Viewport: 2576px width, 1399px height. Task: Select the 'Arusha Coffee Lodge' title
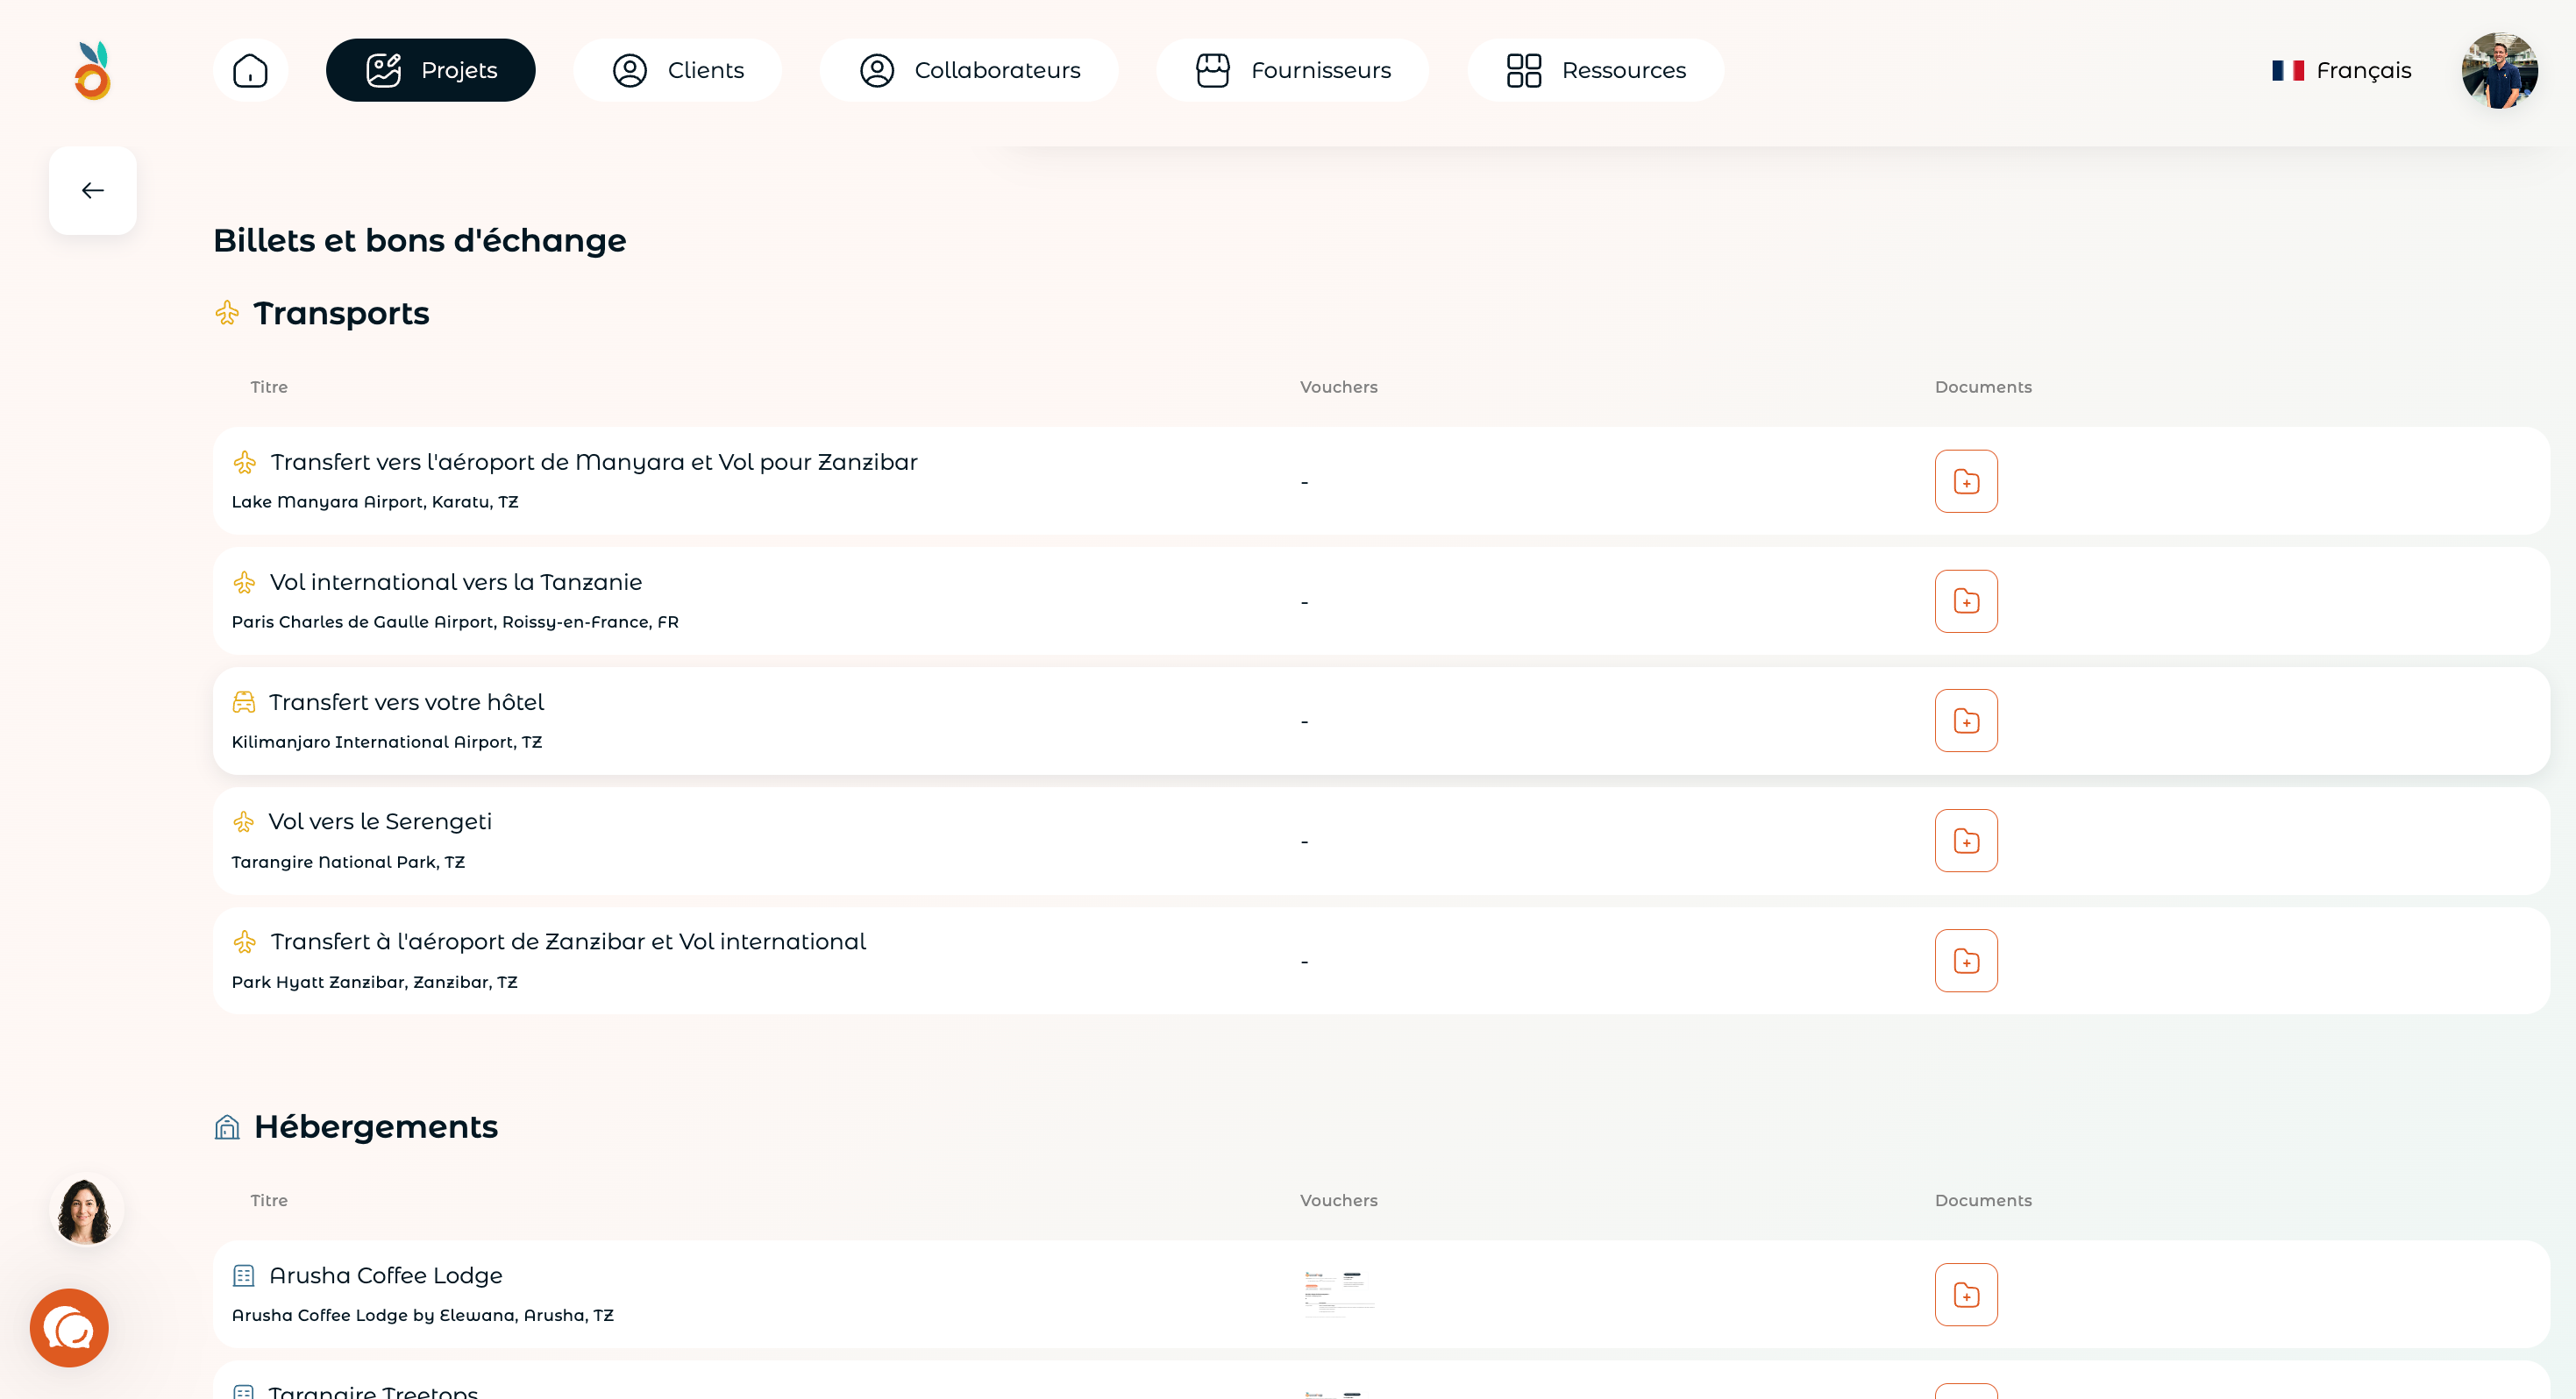point(386,1275)
